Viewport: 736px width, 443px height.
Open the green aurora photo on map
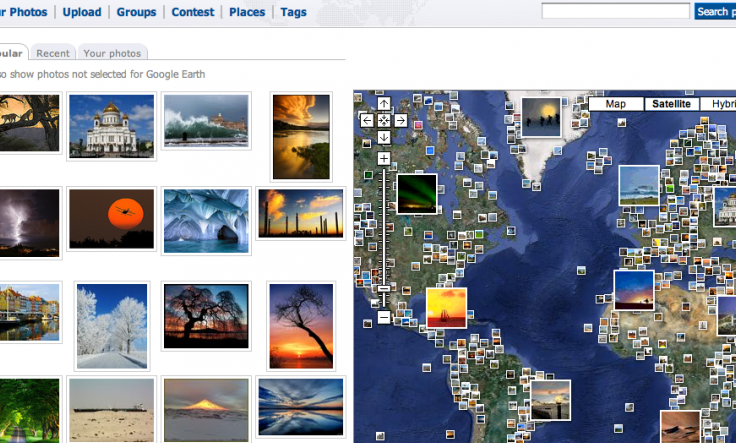417,194
